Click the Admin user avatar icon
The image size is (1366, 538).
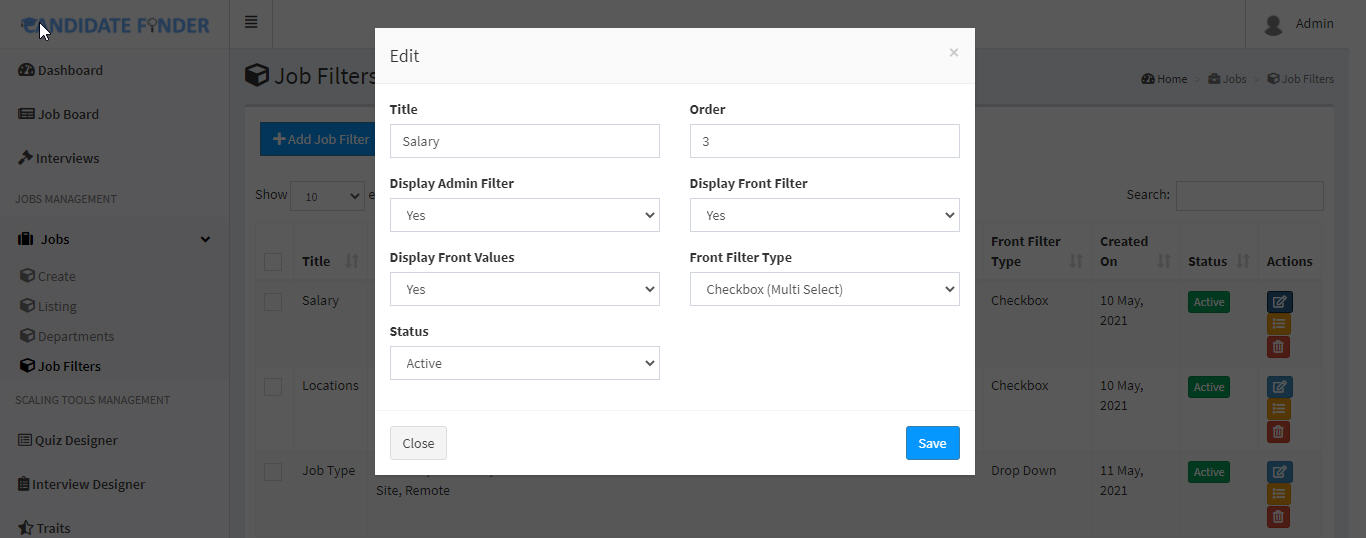tap(1273, 24)
